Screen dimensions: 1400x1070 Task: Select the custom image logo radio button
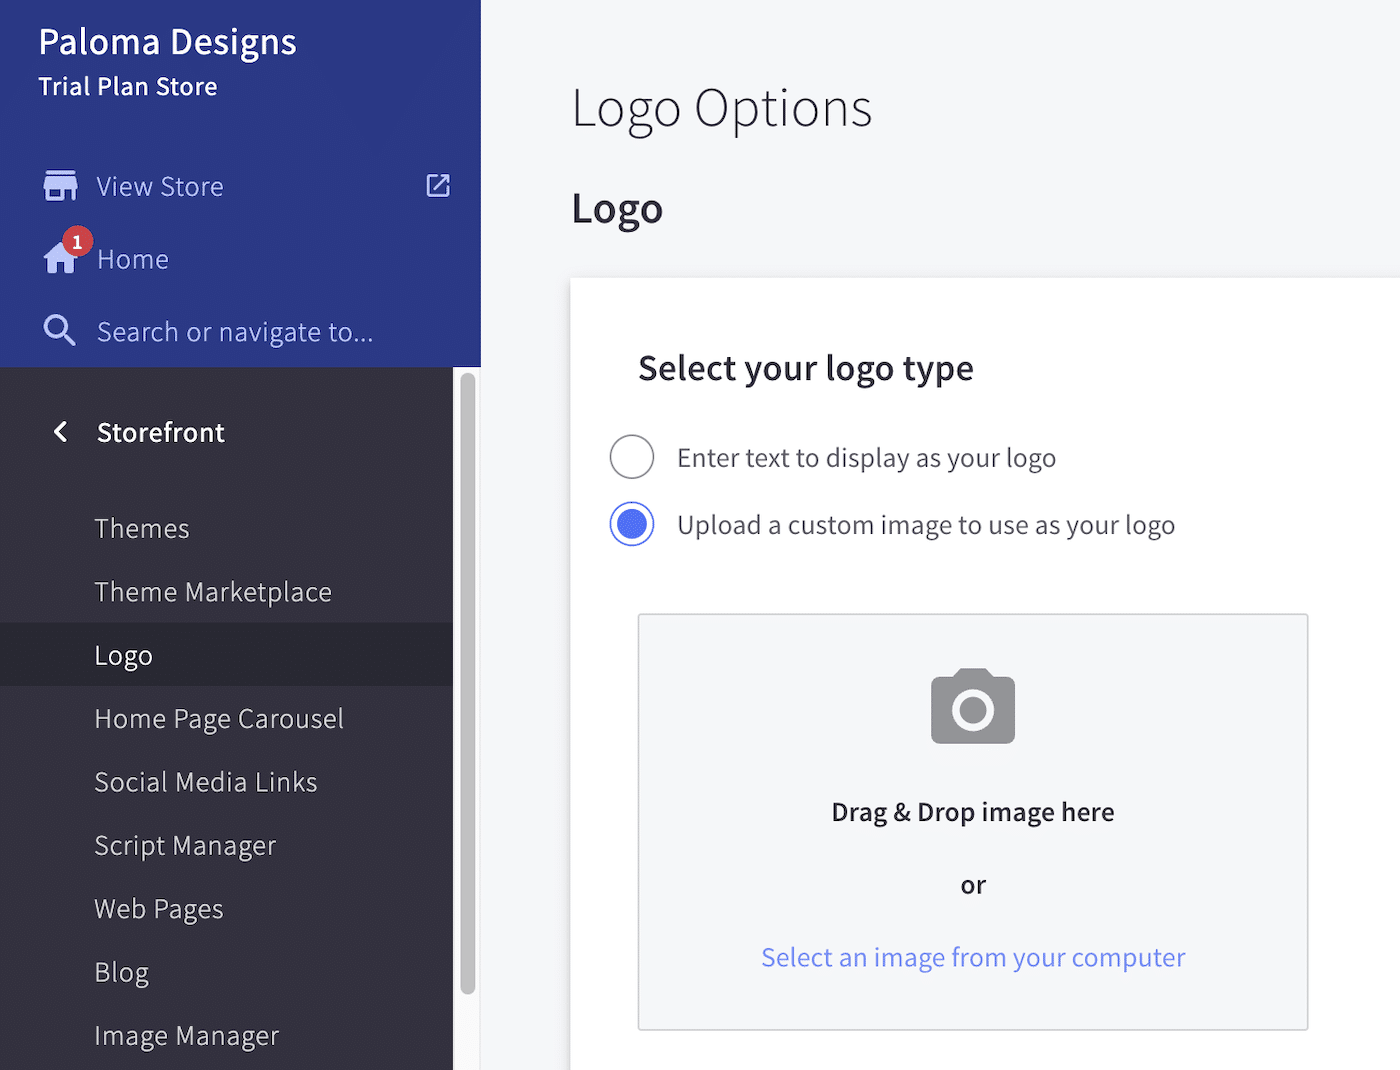[631, 523]
